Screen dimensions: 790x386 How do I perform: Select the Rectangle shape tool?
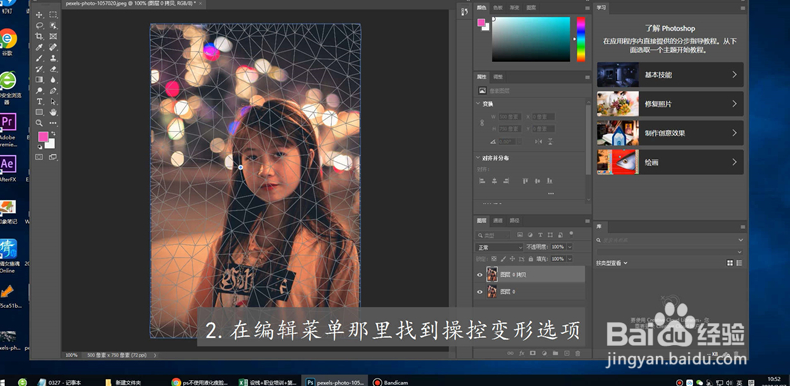(x=39, y=112)
